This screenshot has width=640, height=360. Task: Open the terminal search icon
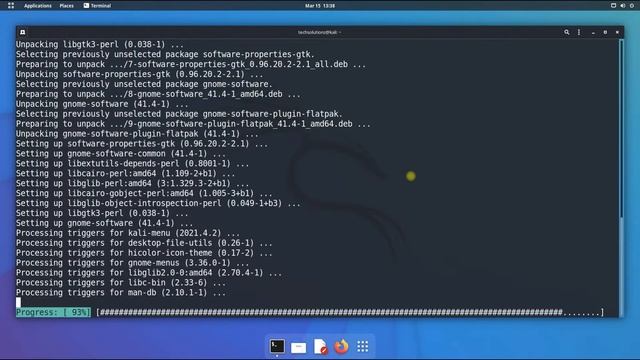tap(567, 32)
